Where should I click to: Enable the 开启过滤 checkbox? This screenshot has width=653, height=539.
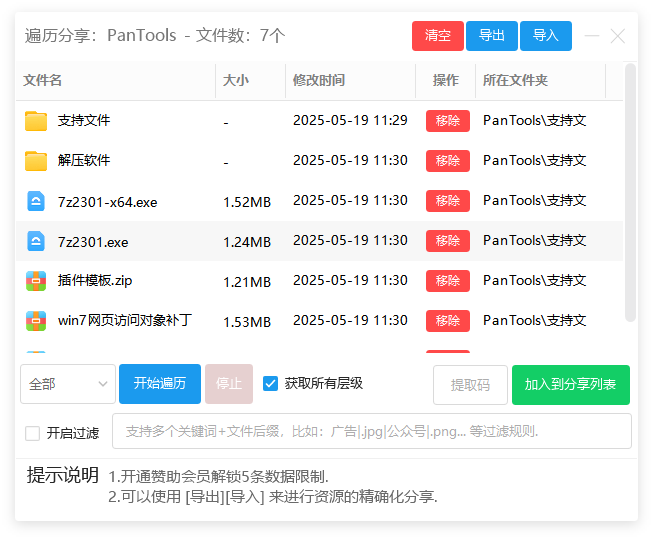tap(33, 433)
